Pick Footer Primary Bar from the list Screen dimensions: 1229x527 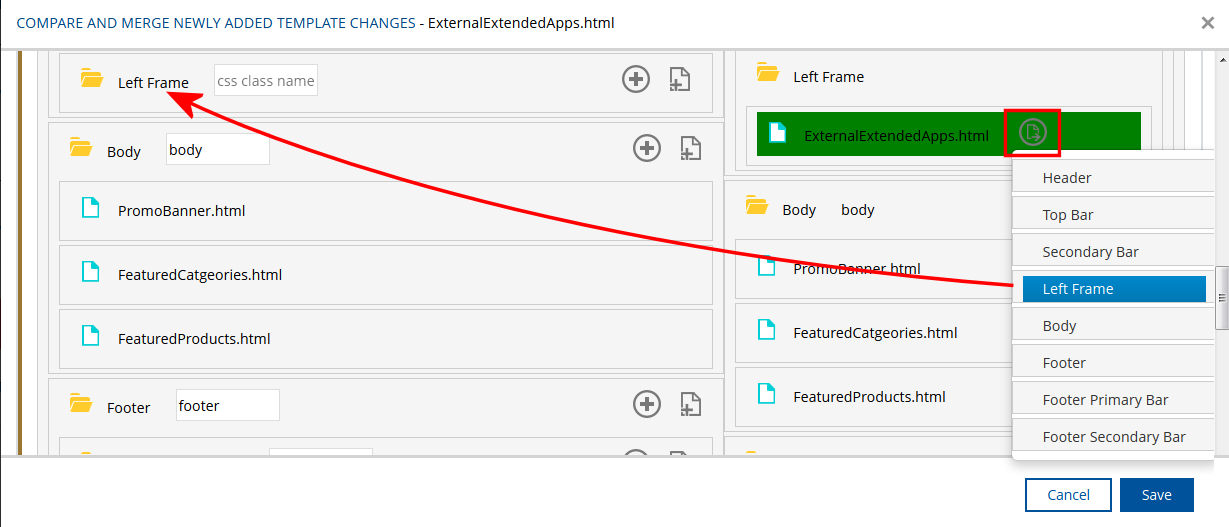pos(1105,400)
